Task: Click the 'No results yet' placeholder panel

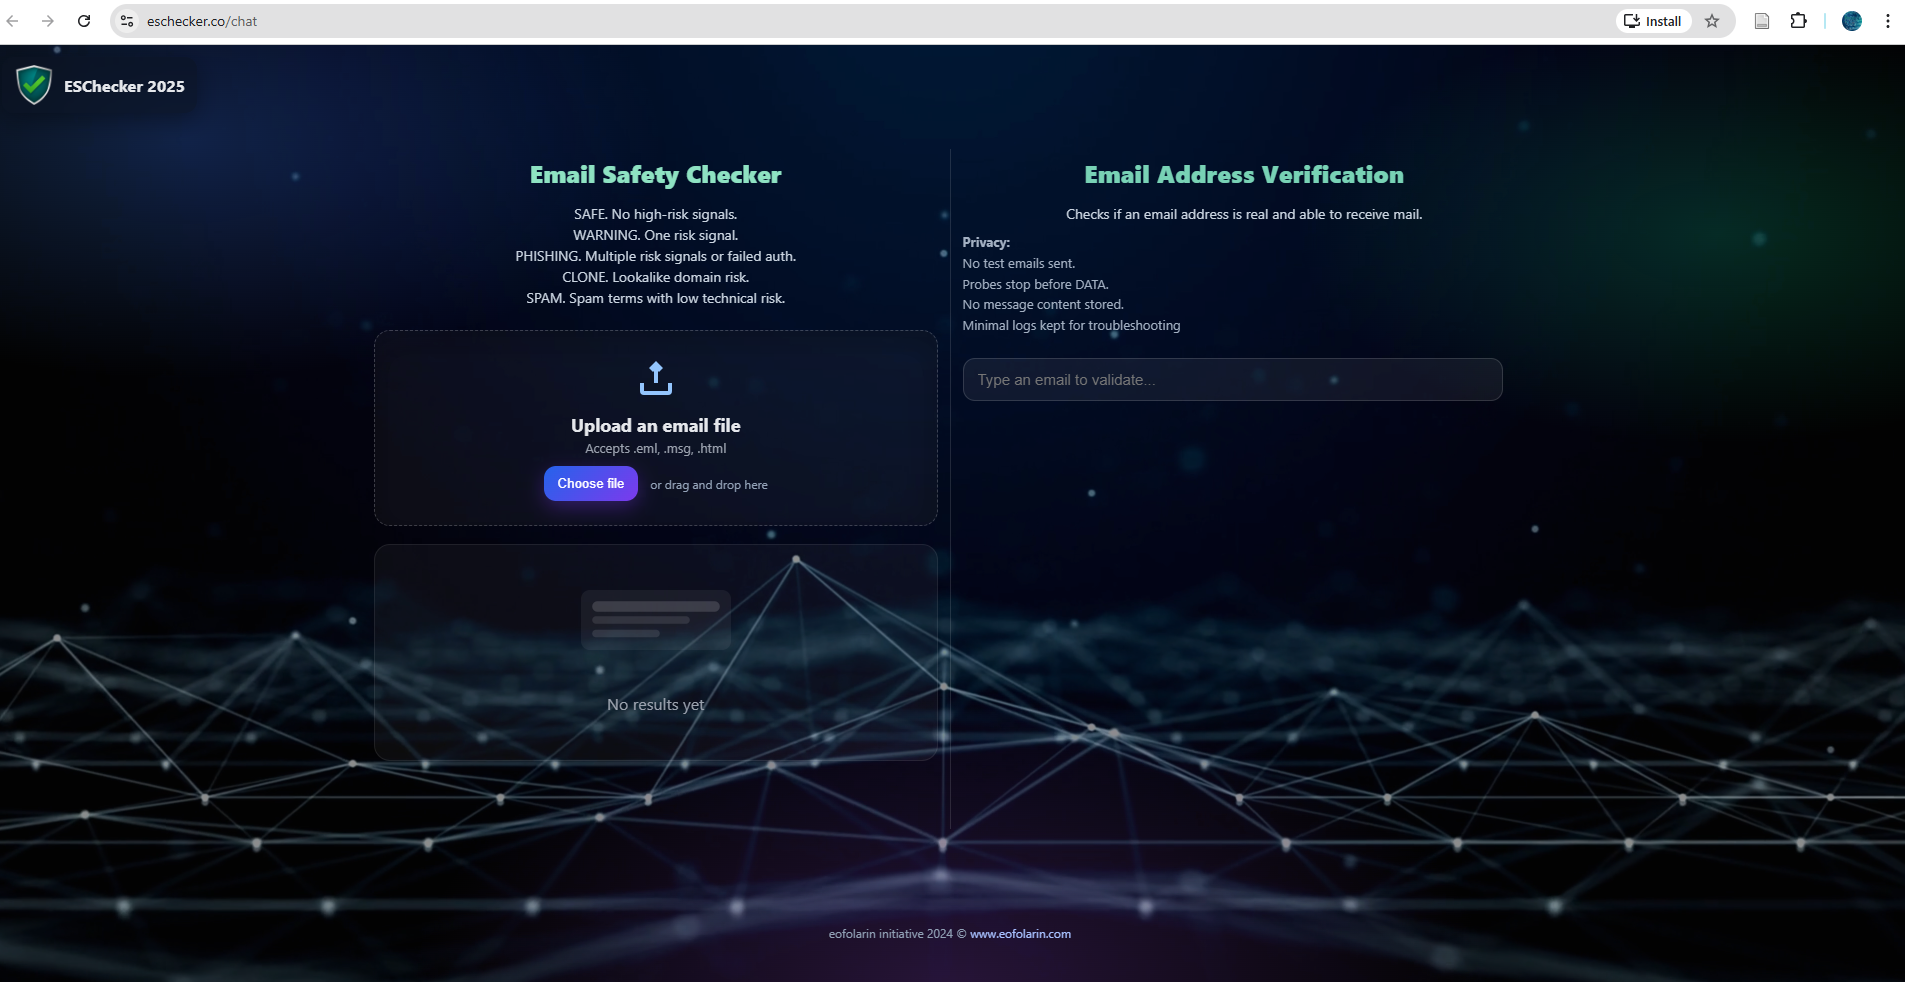Action: 656,652
